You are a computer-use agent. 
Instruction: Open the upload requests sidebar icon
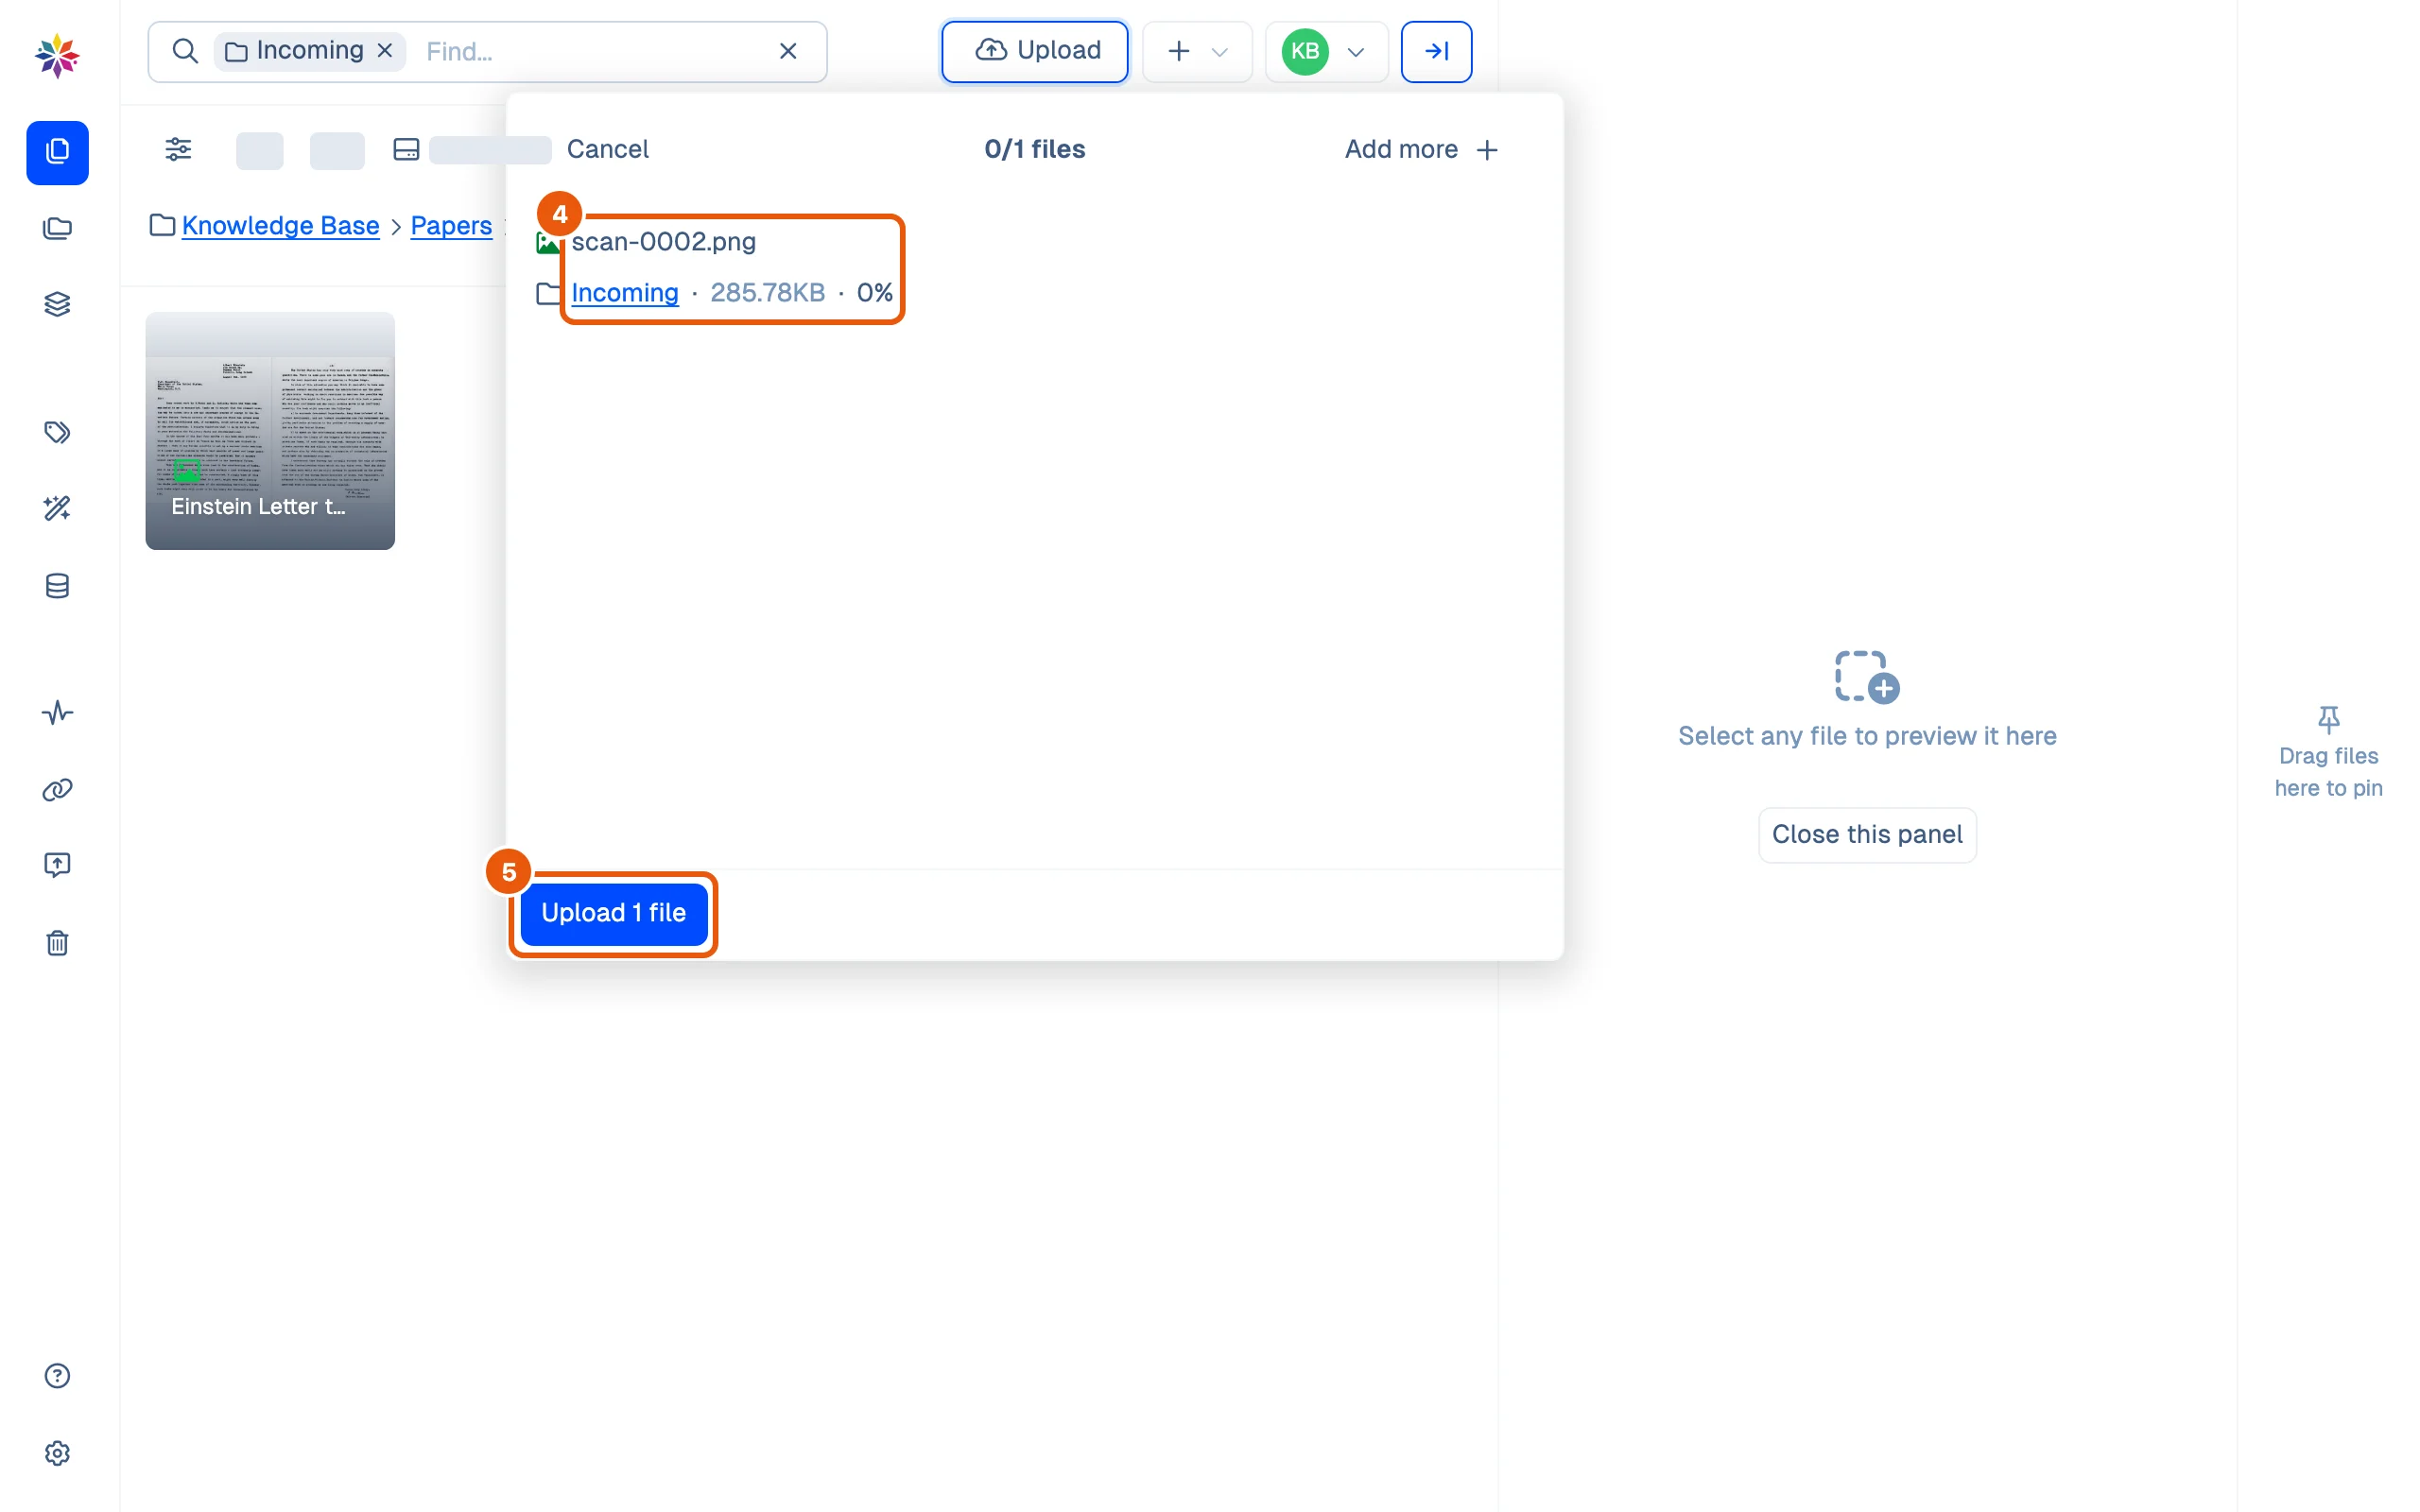tap(57, 865)
